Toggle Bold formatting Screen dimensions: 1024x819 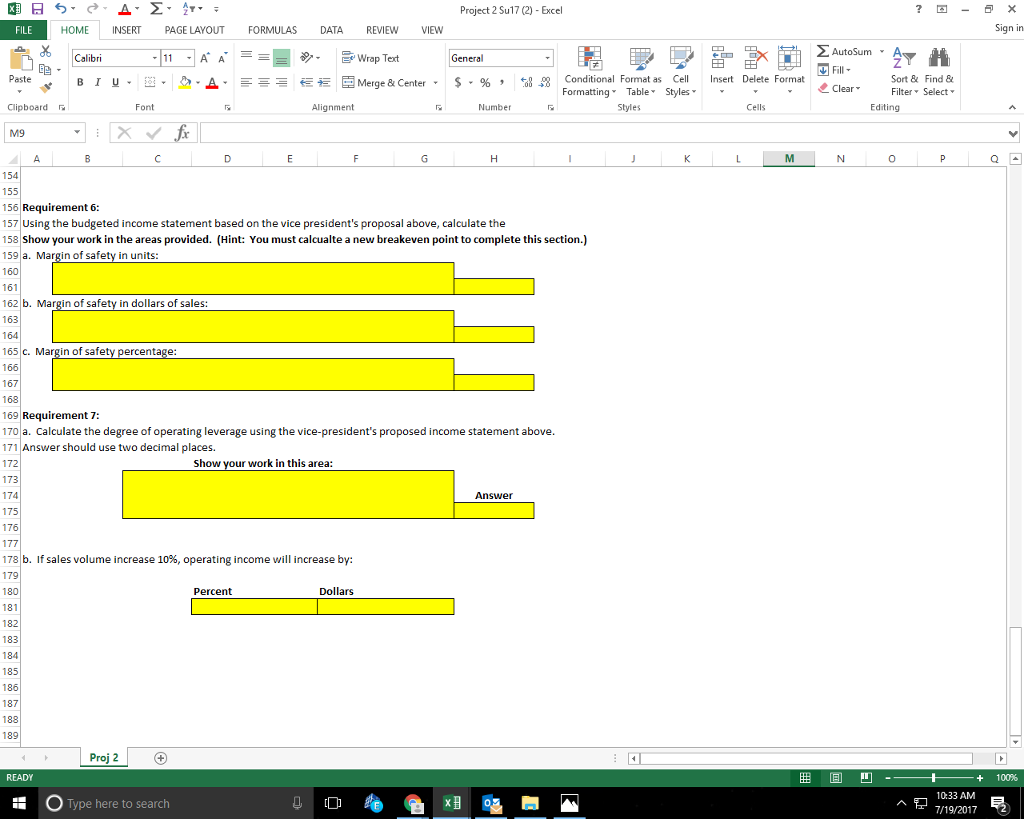(80, 82)
